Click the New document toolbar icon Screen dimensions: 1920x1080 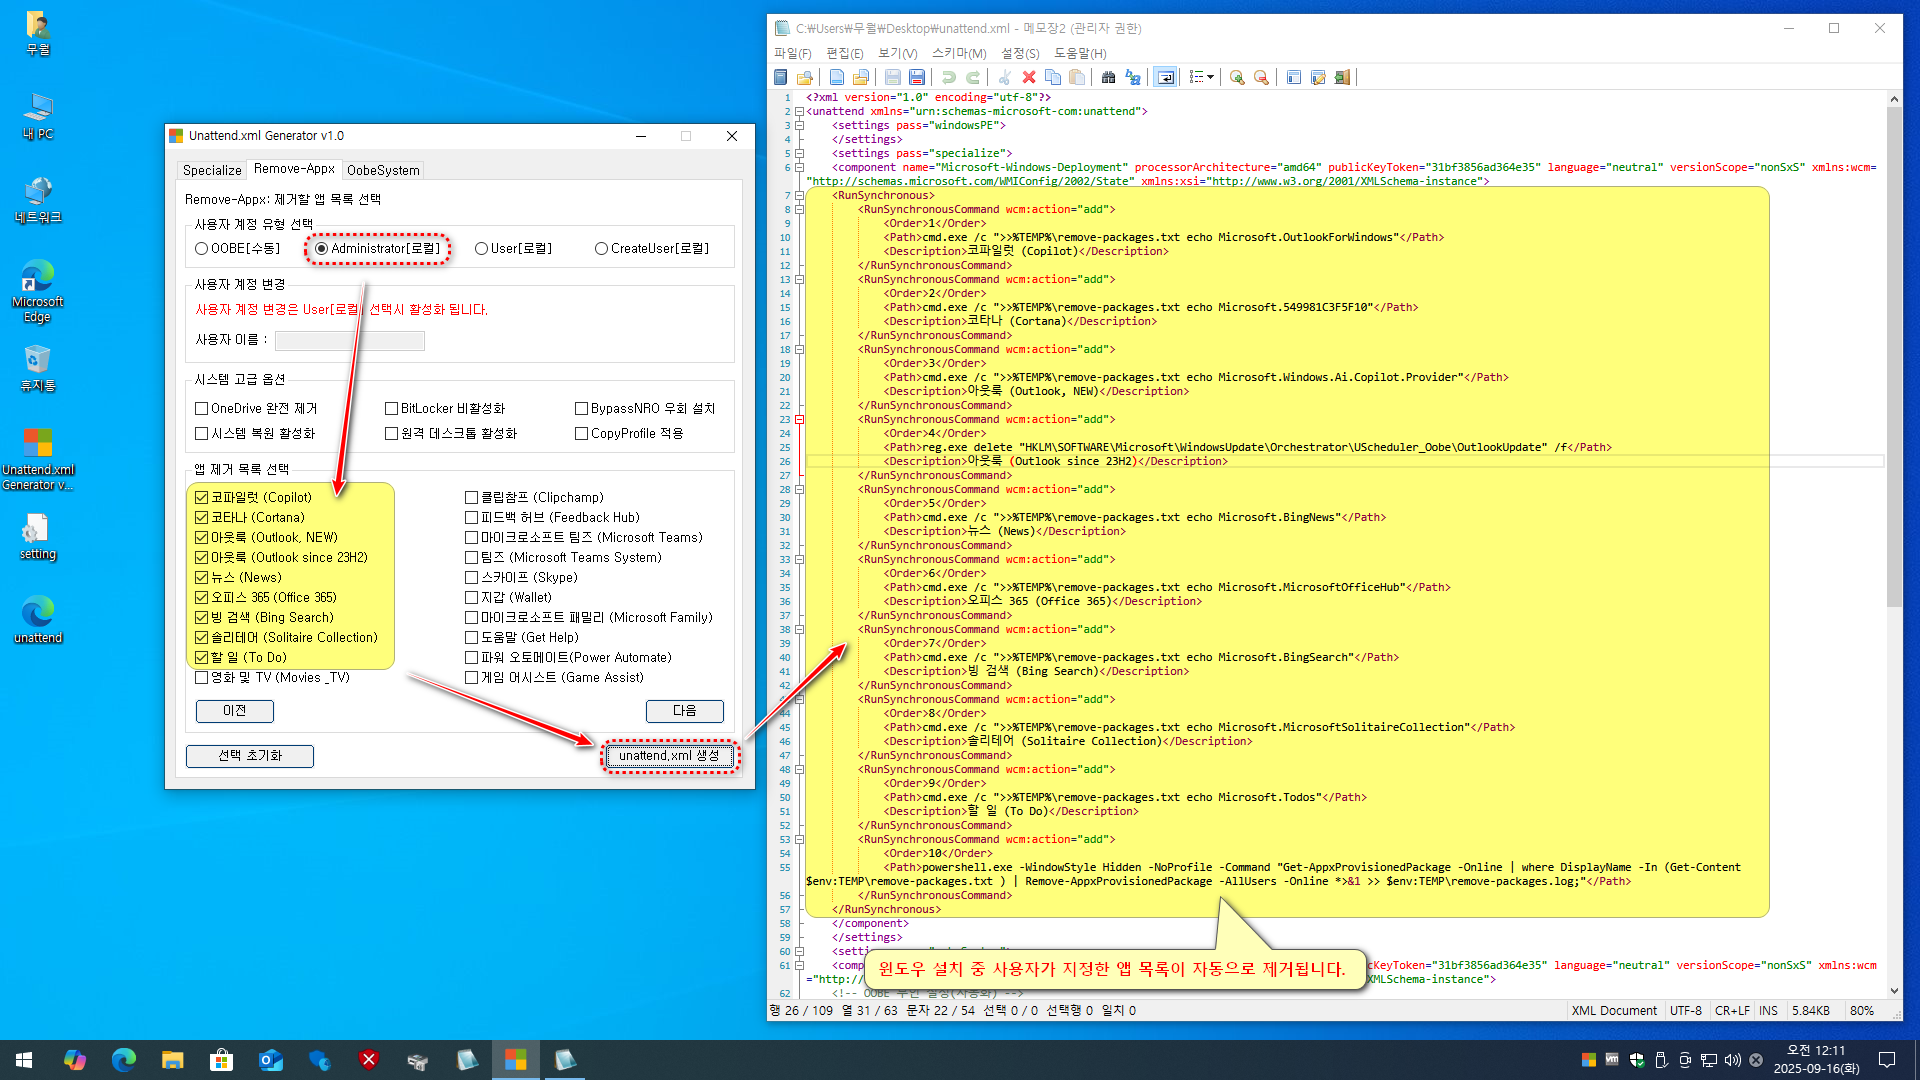837,77
